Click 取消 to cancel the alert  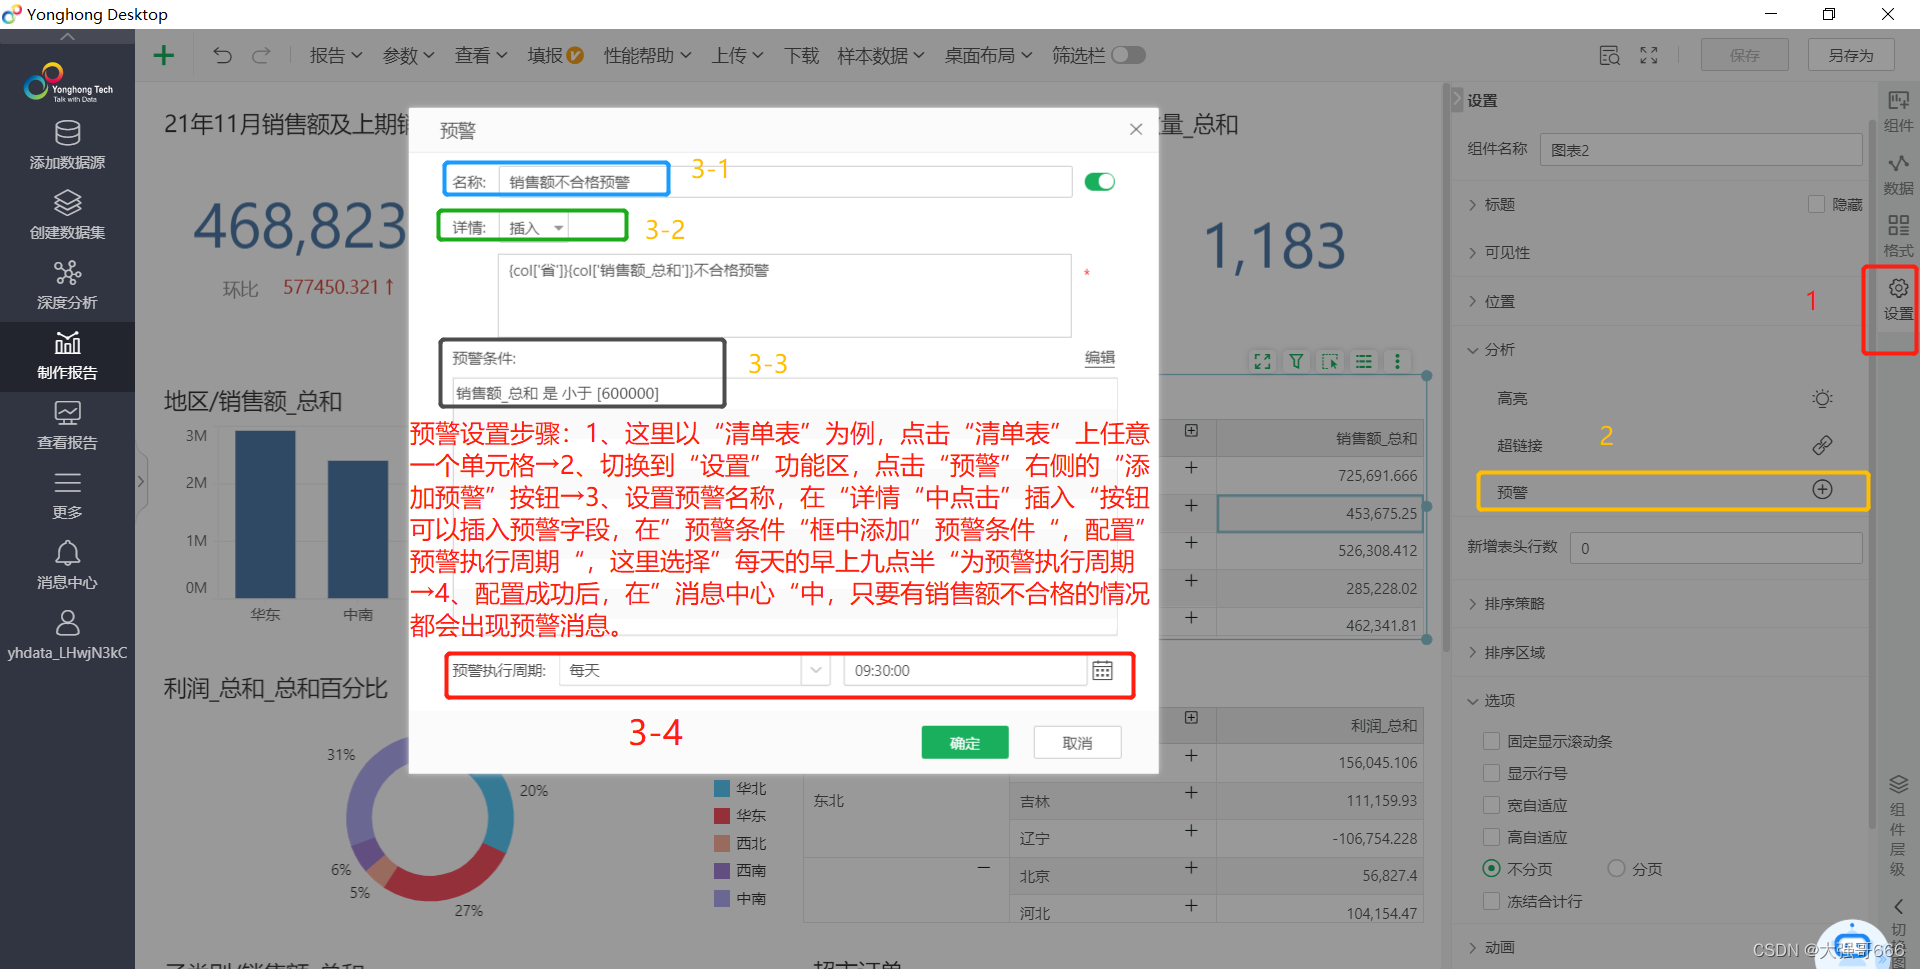coord(1077,742)
